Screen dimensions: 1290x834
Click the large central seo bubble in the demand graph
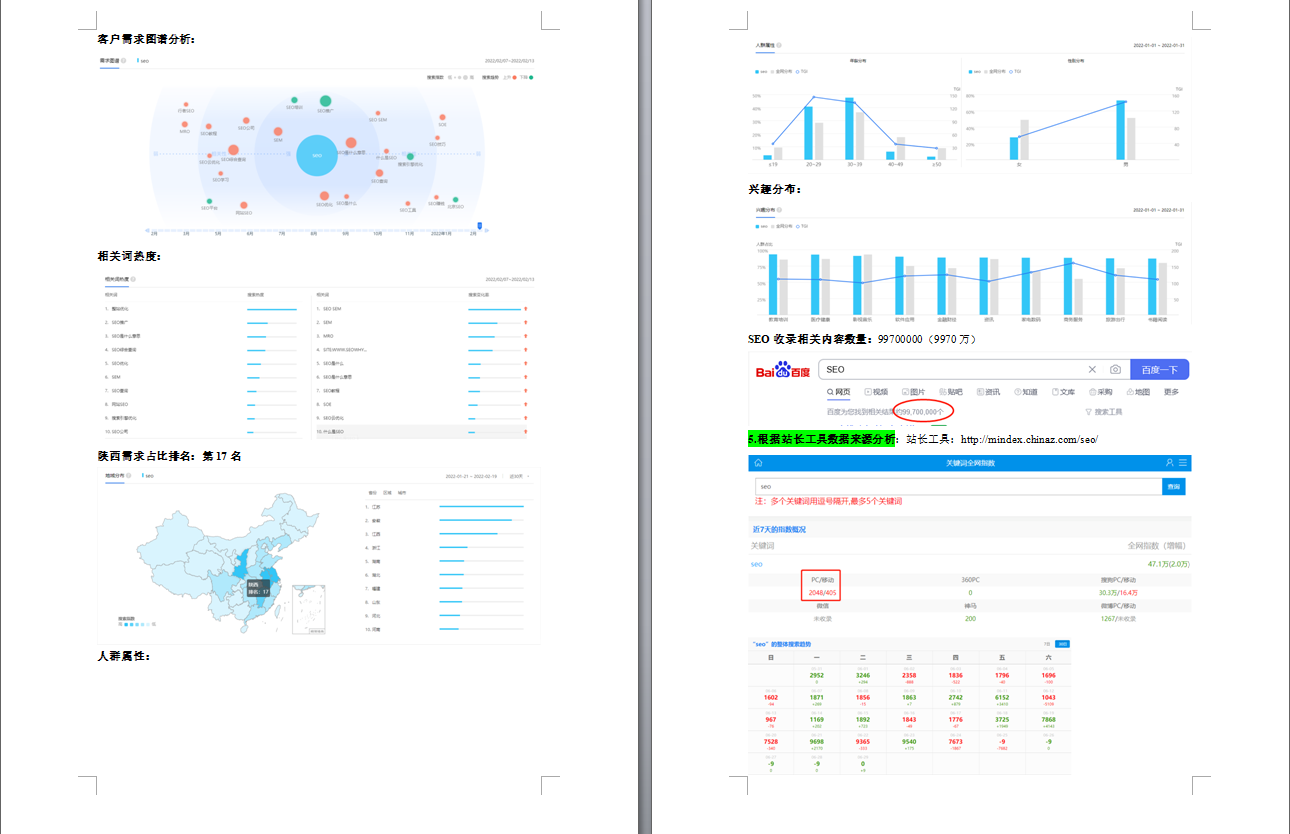tap(317, 155)
